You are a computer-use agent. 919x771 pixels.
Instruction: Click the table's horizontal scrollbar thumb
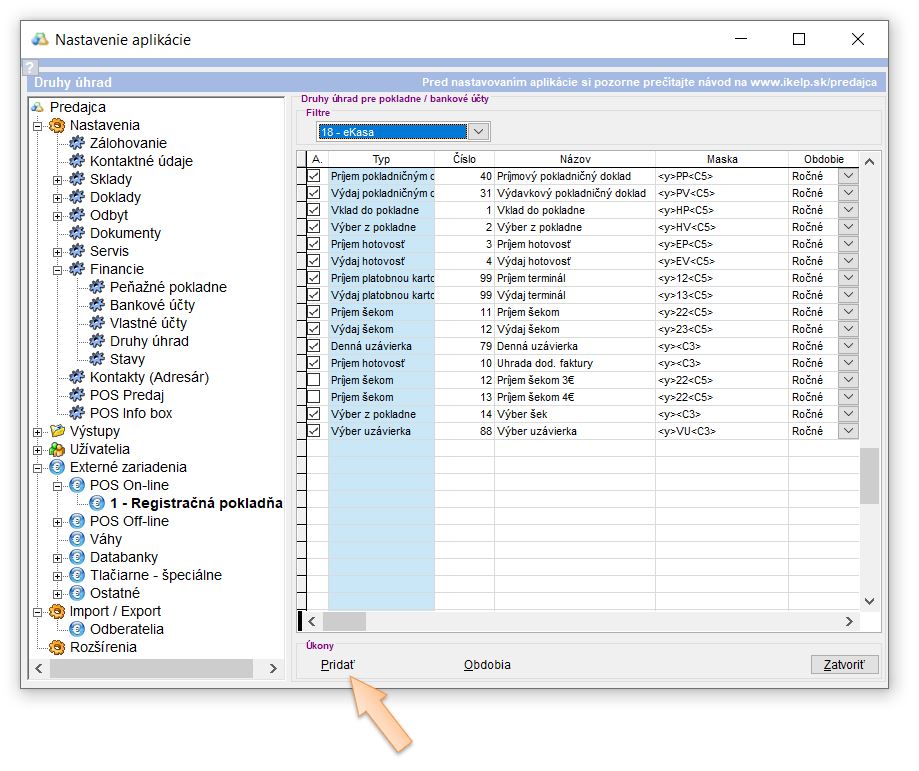[343, 621]
